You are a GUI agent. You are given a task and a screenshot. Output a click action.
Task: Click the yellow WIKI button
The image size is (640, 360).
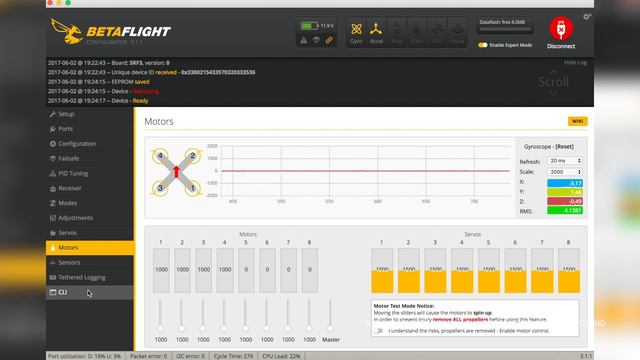(578, 121)
